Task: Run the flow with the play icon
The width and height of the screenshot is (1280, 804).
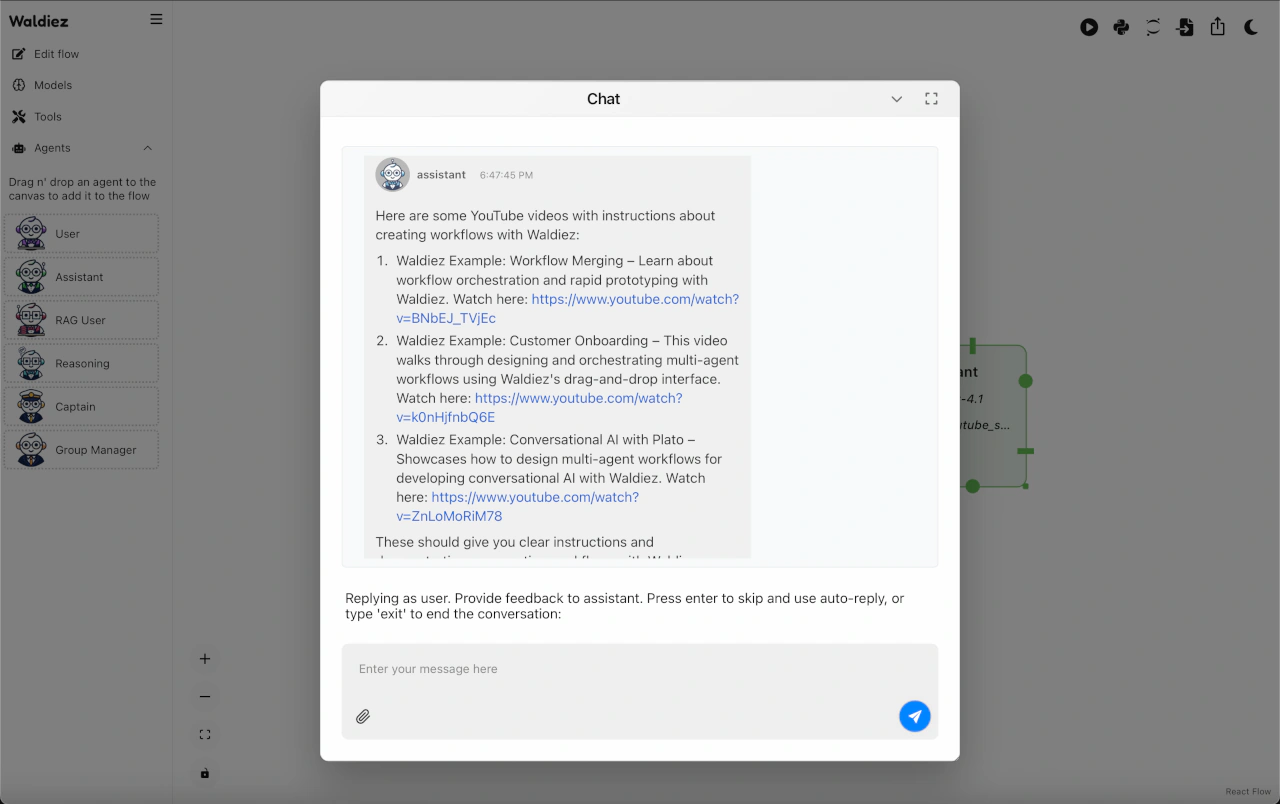Action: click(1089, 28)
